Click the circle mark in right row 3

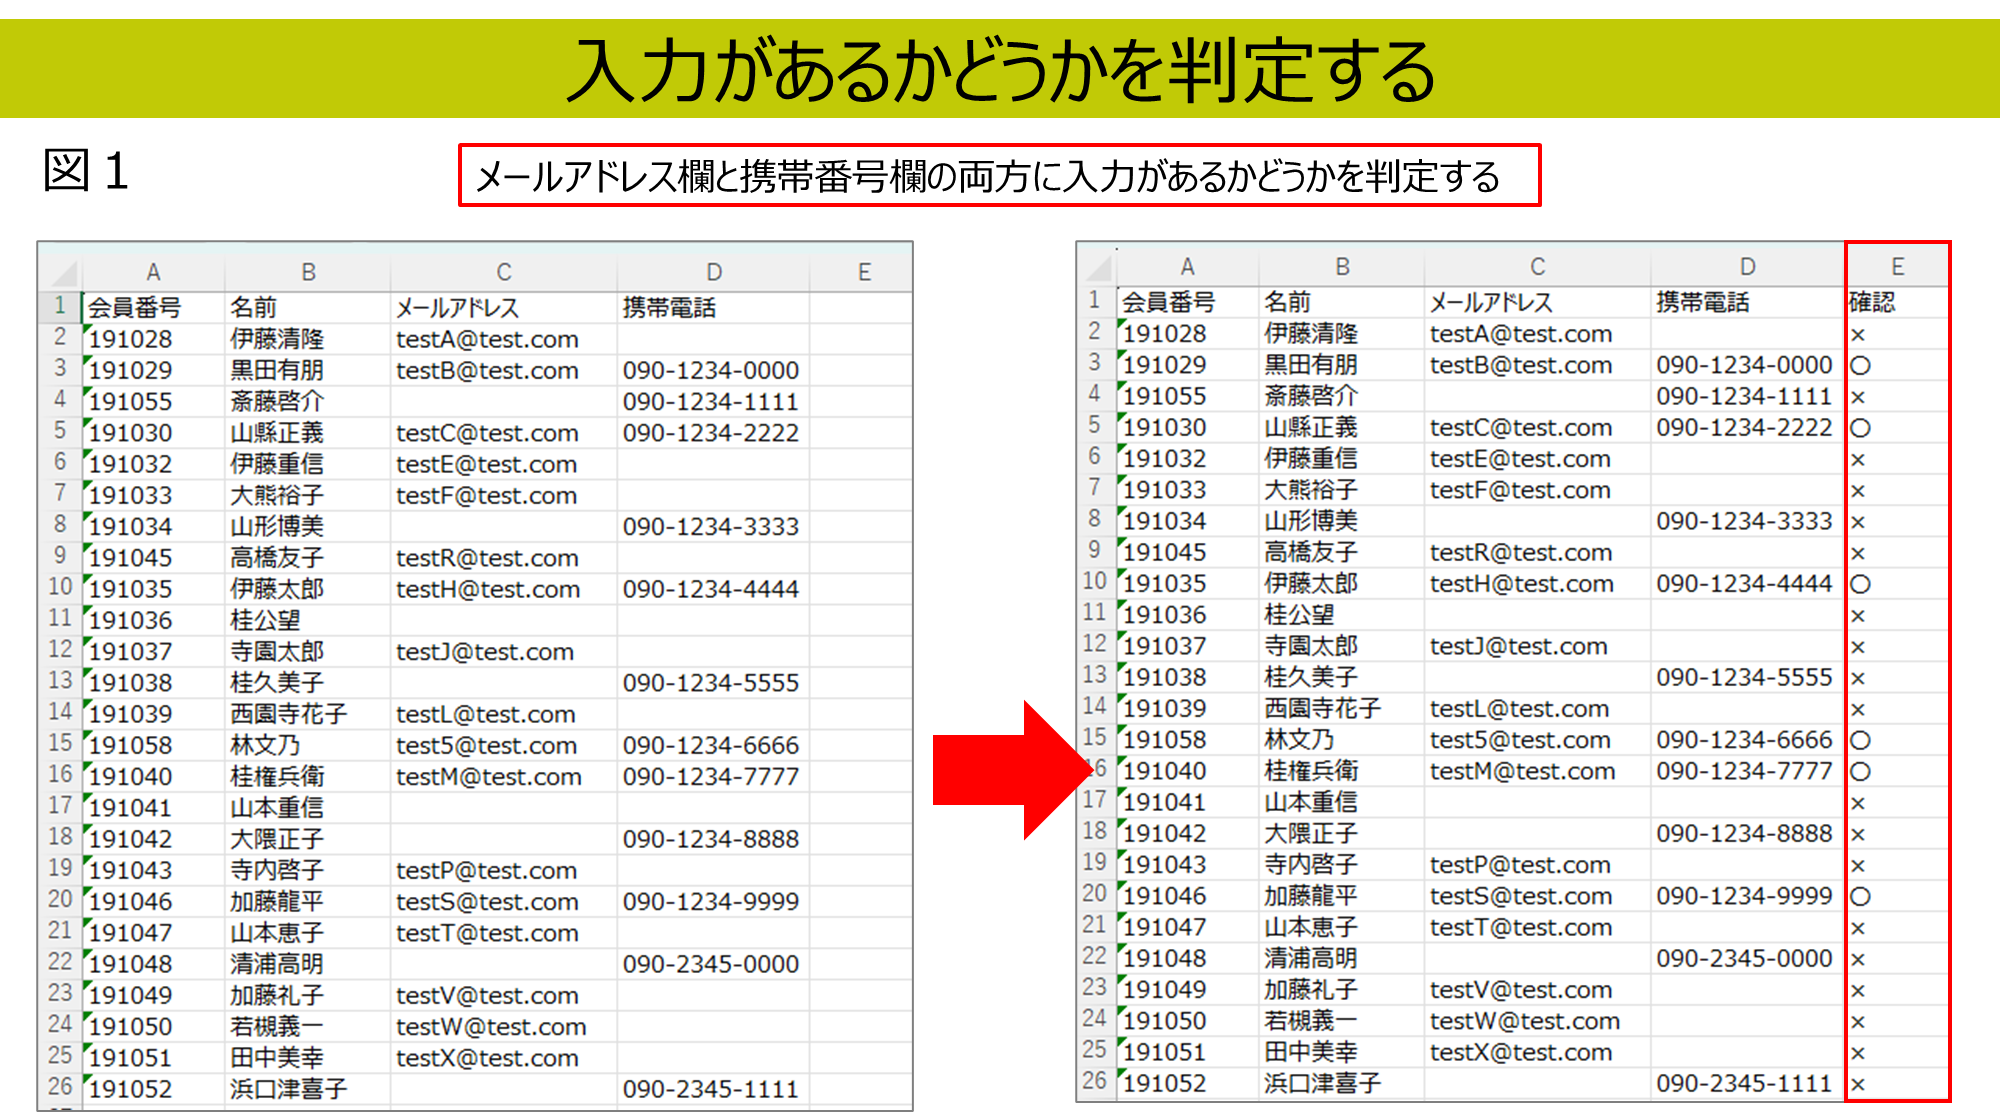point(1860,366)
